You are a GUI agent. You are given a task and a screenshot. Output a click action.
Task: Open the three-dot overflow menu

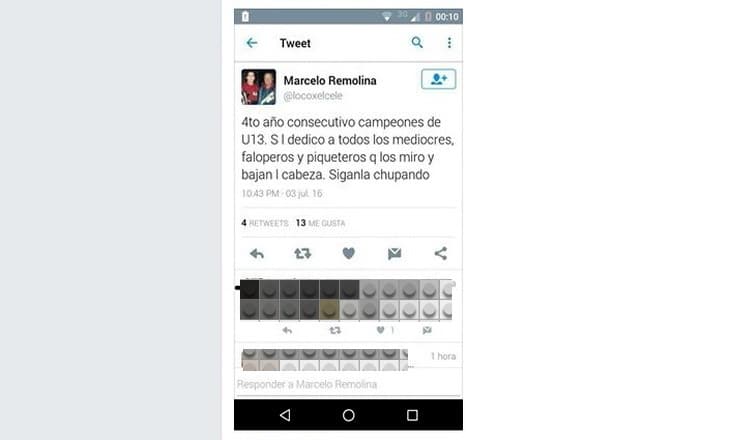[x=449, y=43]
